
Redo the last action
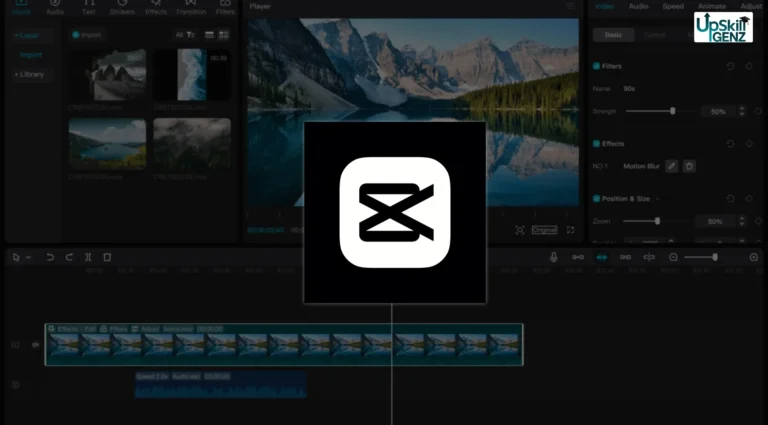click(69, 258)
